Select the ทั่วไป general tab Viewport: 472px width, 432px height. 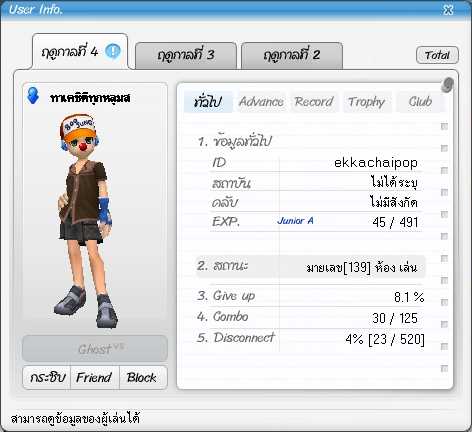(x=208, y=102)
